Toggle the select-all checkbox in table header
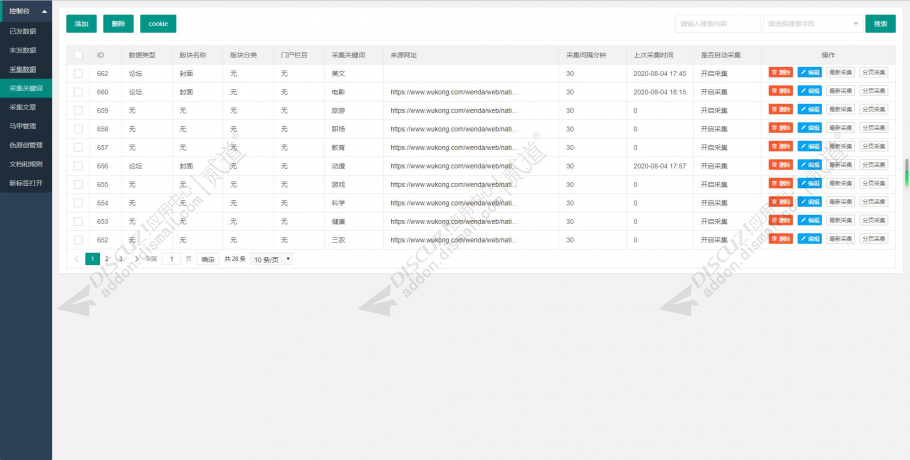The image size is (910, 460). [x=78, y=55]
